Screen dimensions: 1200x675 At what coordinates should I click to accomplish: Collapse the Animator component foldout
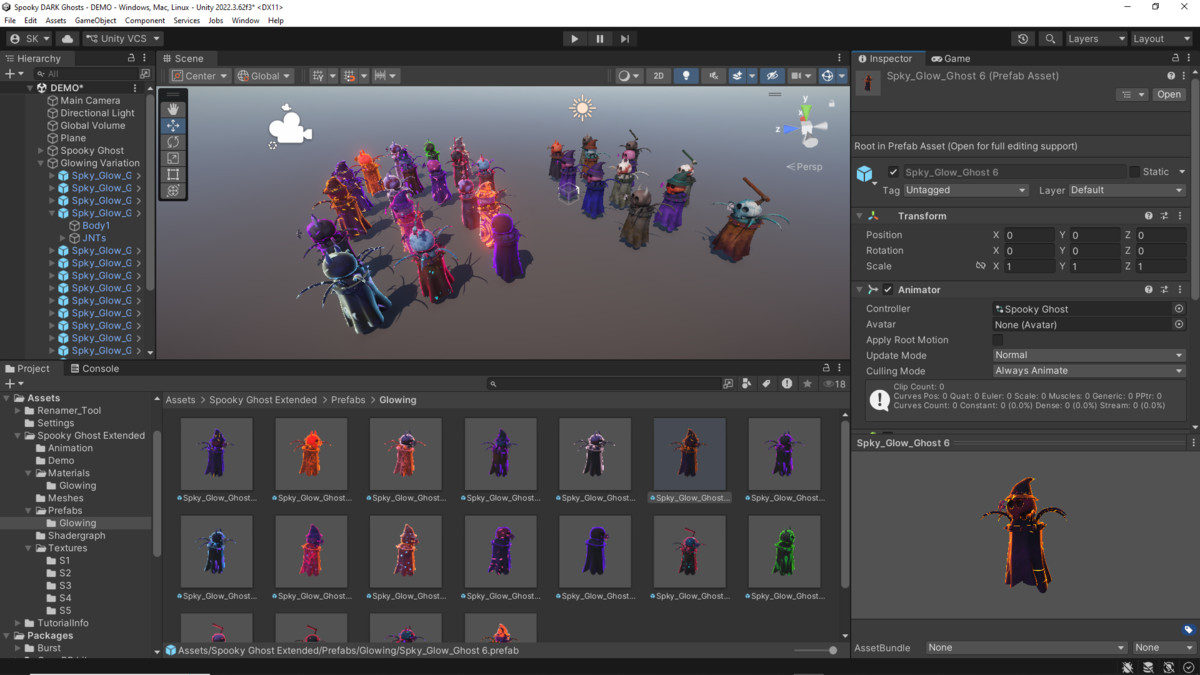(859, 290)
